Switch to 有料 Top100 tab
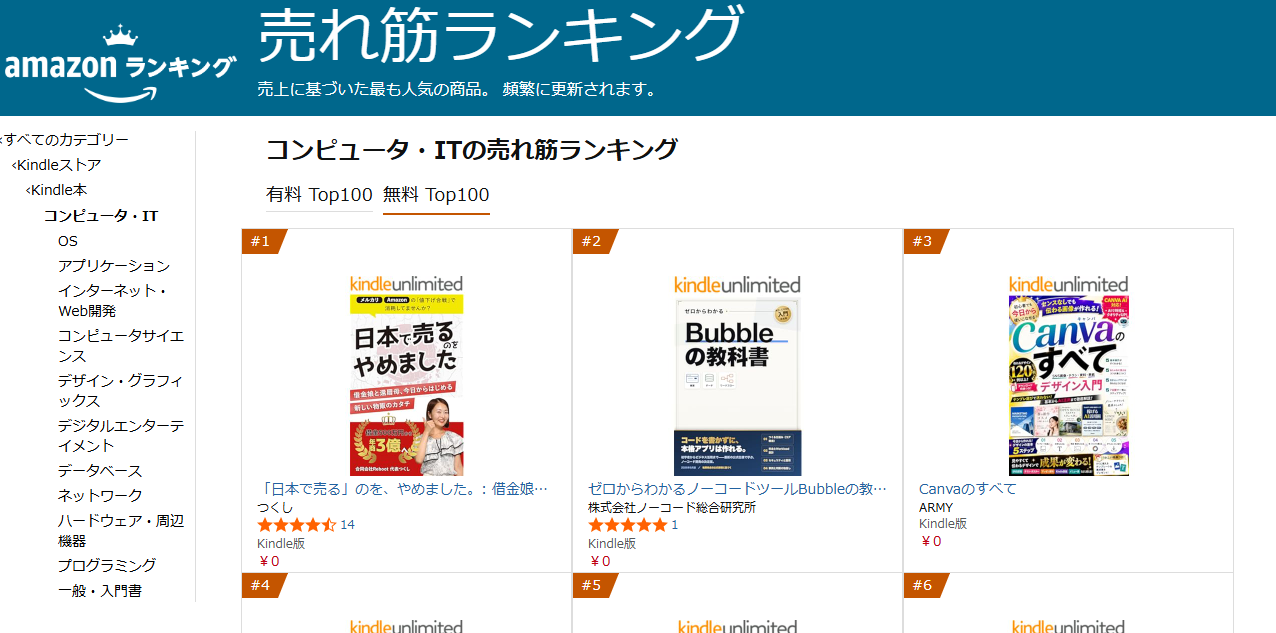 (319, 195)
